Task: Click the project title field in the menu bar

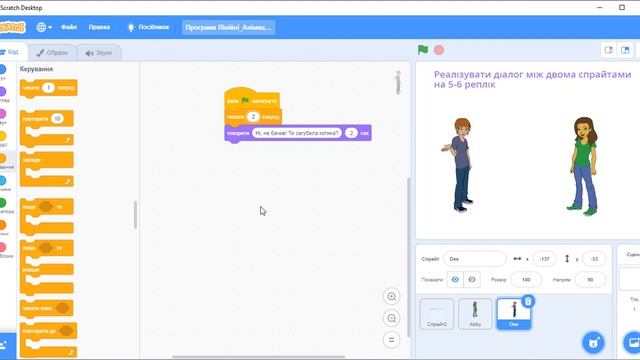Action: [228, 27]
